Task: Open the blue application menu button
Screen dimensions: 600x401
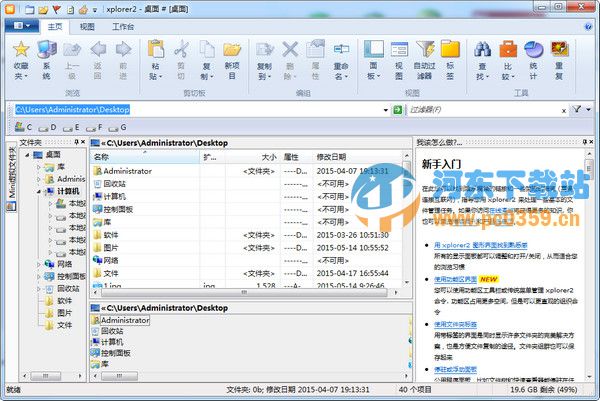Action: tap(22, 26)
